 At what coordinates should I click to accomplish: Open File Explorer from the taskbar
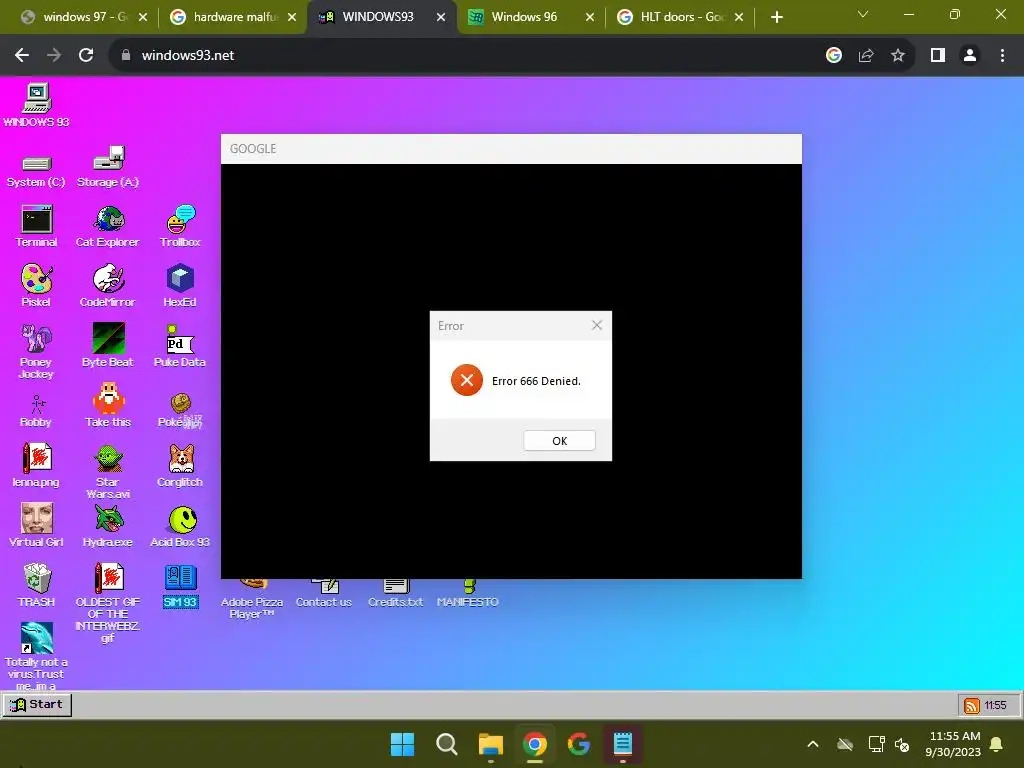click(490, 744)
